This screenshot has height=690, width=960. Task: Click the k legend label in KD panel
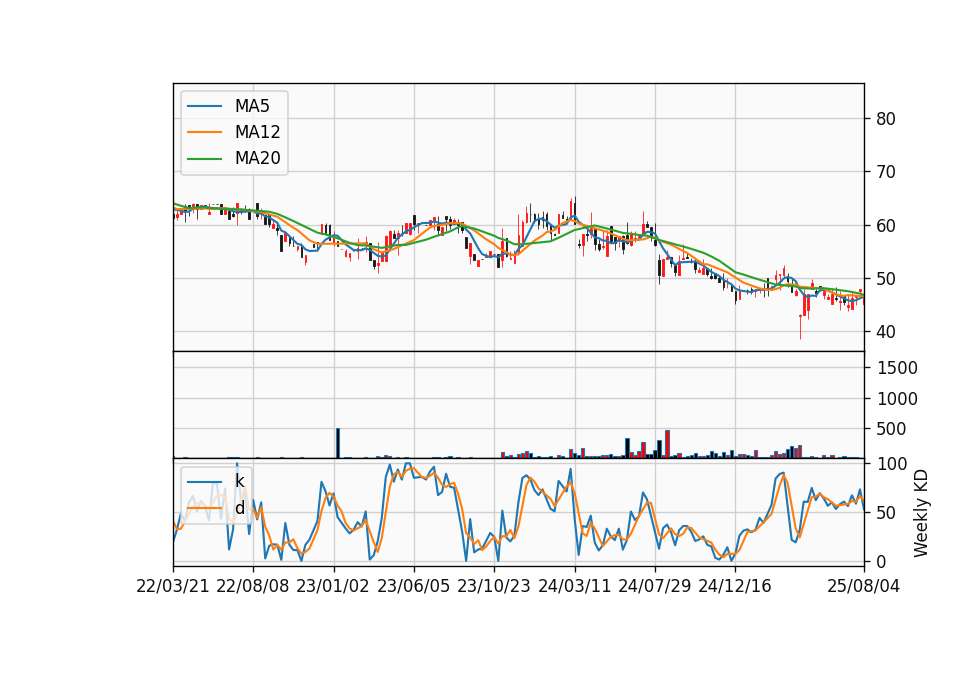coord(239,481)
